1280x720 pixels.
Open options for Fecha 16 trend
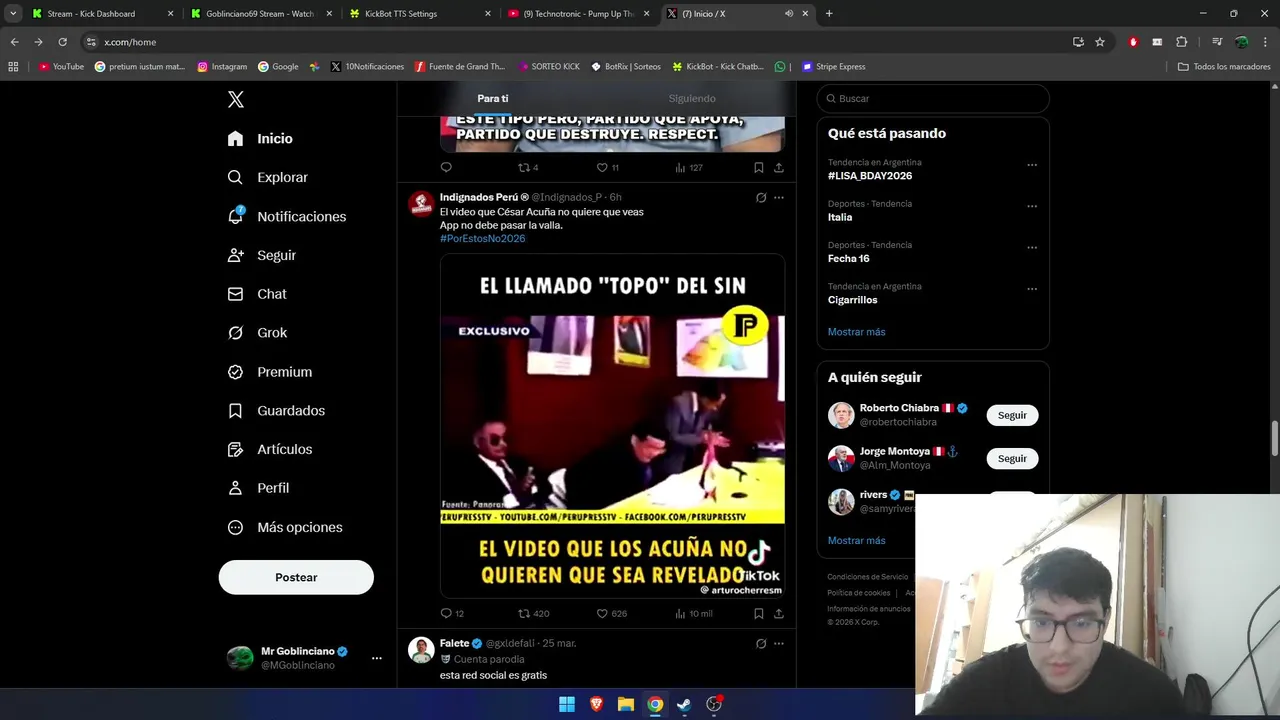coord(1032,247)
